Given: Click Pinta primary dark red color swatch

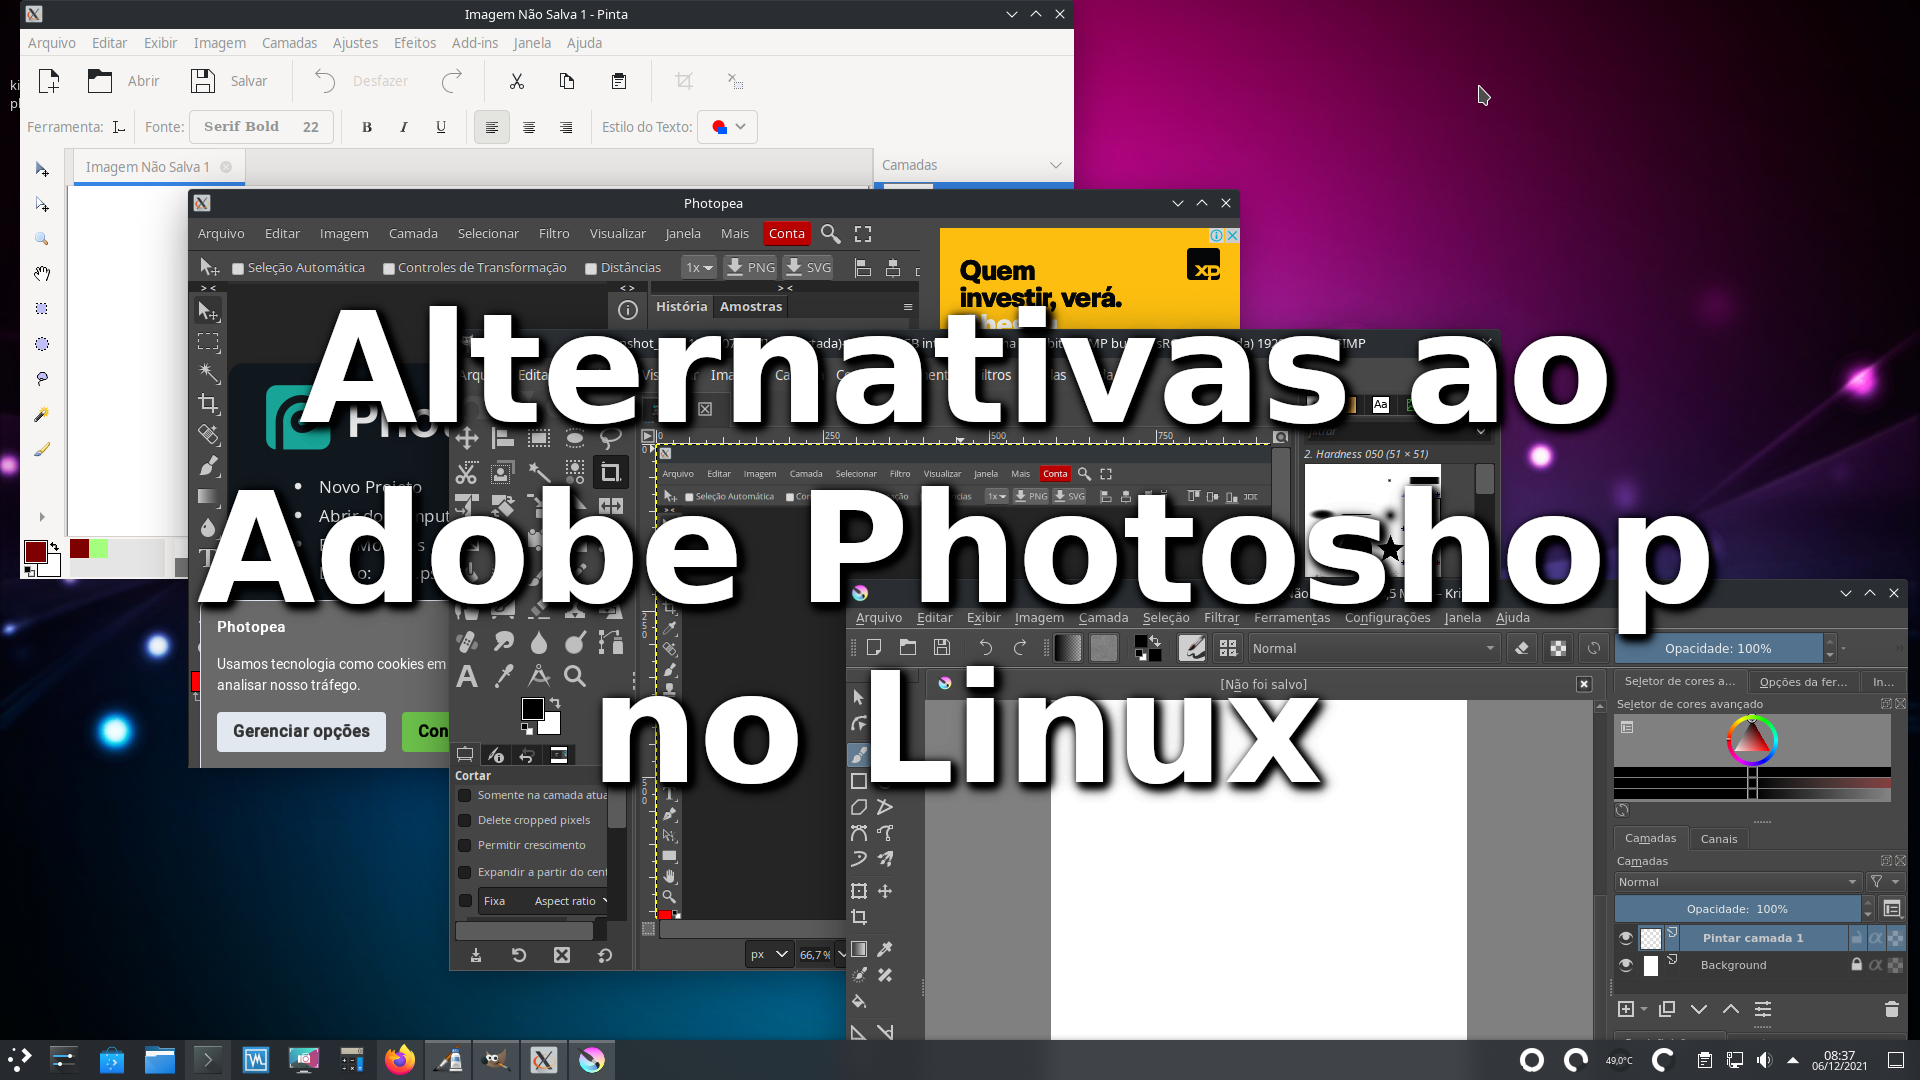Looking at the screenshot, I should 36,552.
